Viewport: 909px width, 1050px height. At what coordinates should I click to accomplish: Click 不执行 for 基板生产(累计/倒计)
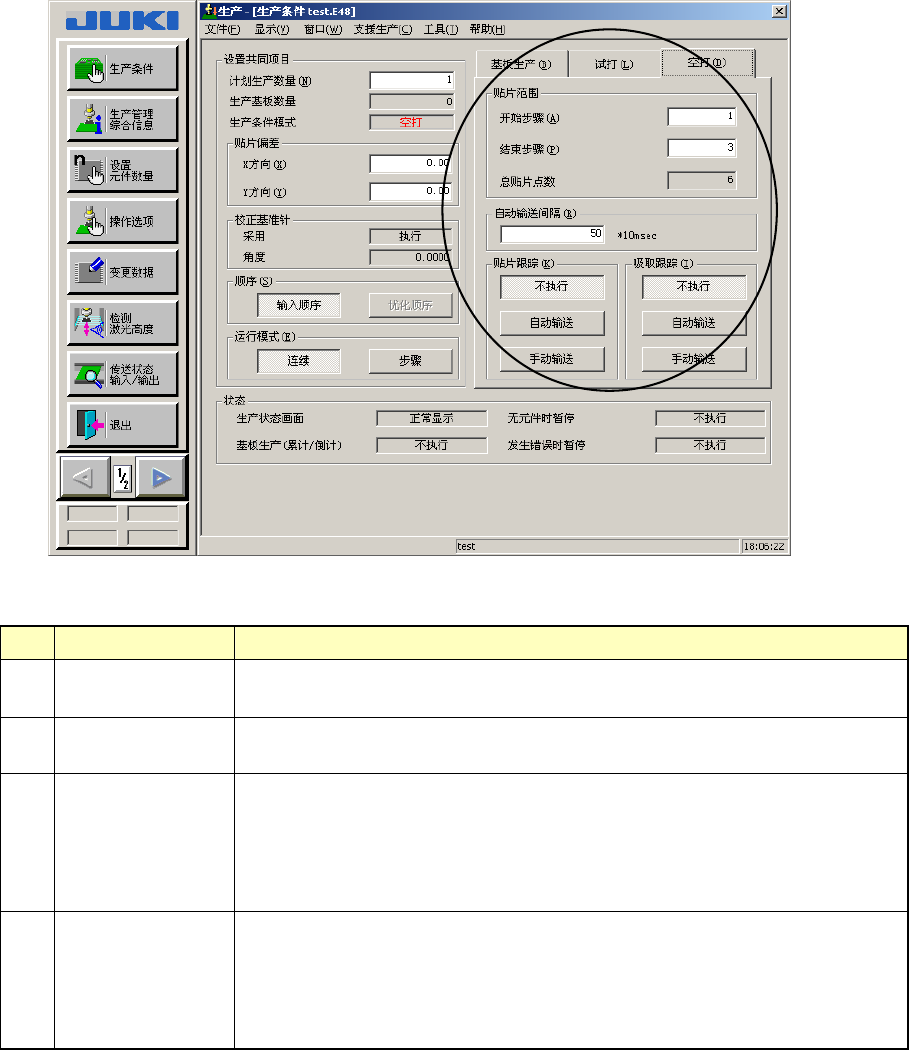point(431,445)
